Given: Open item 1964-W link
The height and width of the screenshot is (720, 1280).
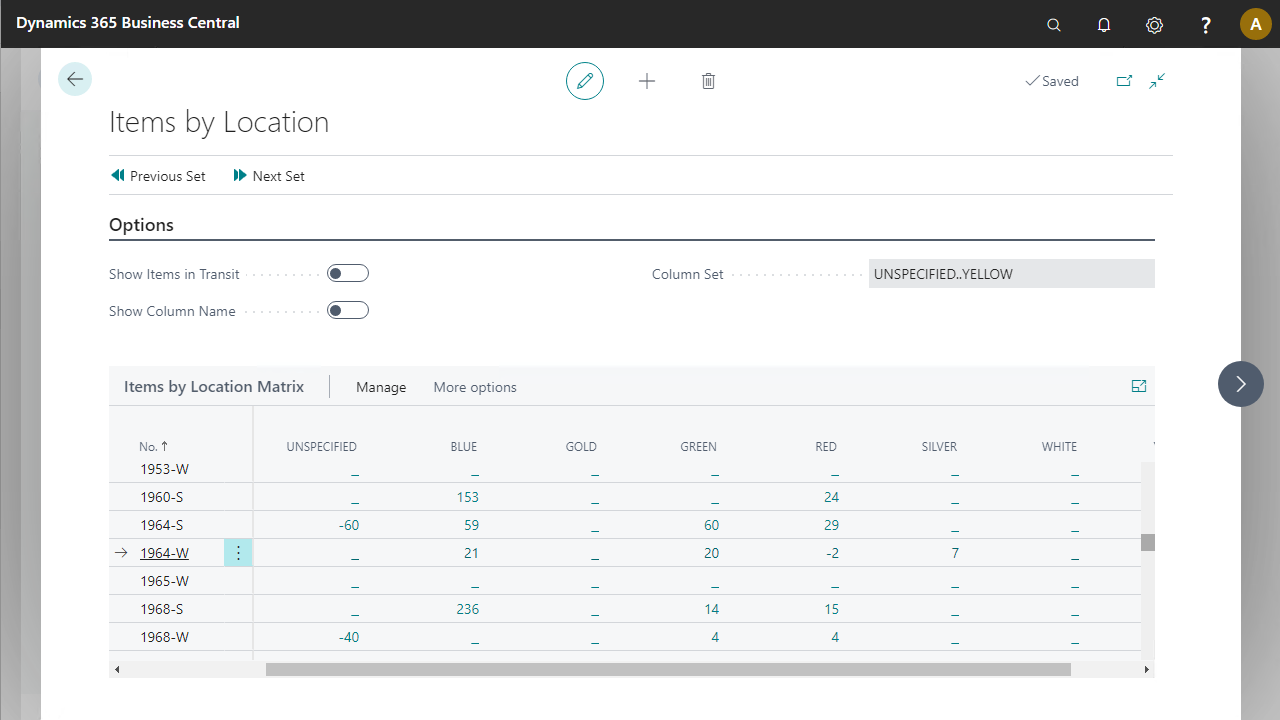Looking at the screenshot, I should pyautogui.click(x=164, y=553).
